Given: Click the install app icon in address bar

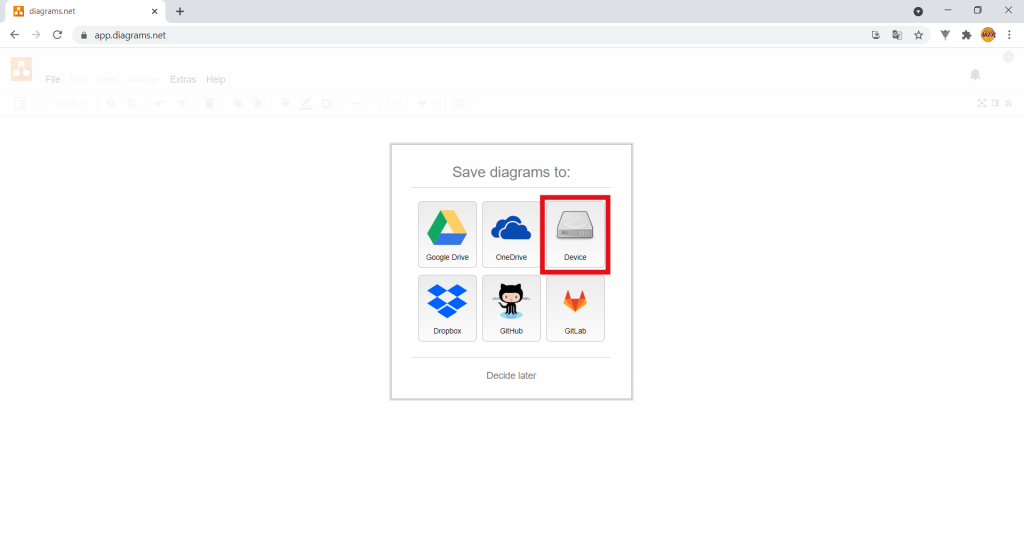Looking at the screenshot, I should click(x=876, y=35).
